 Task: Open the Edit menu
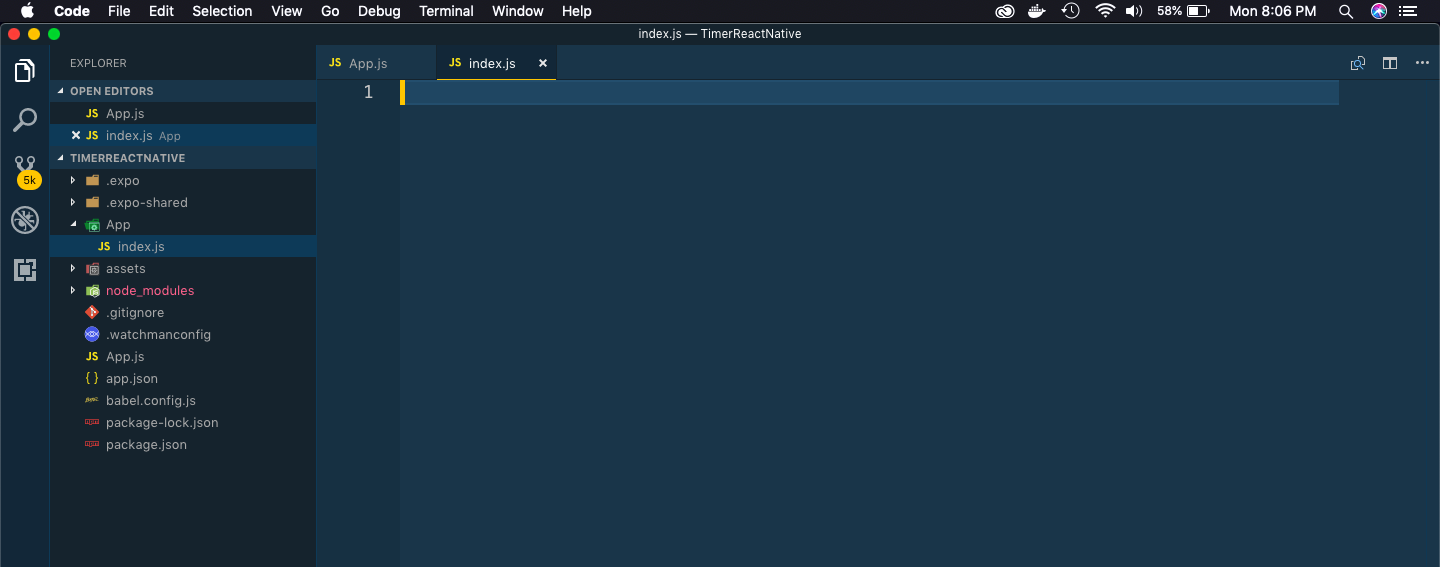click(161, 11)
